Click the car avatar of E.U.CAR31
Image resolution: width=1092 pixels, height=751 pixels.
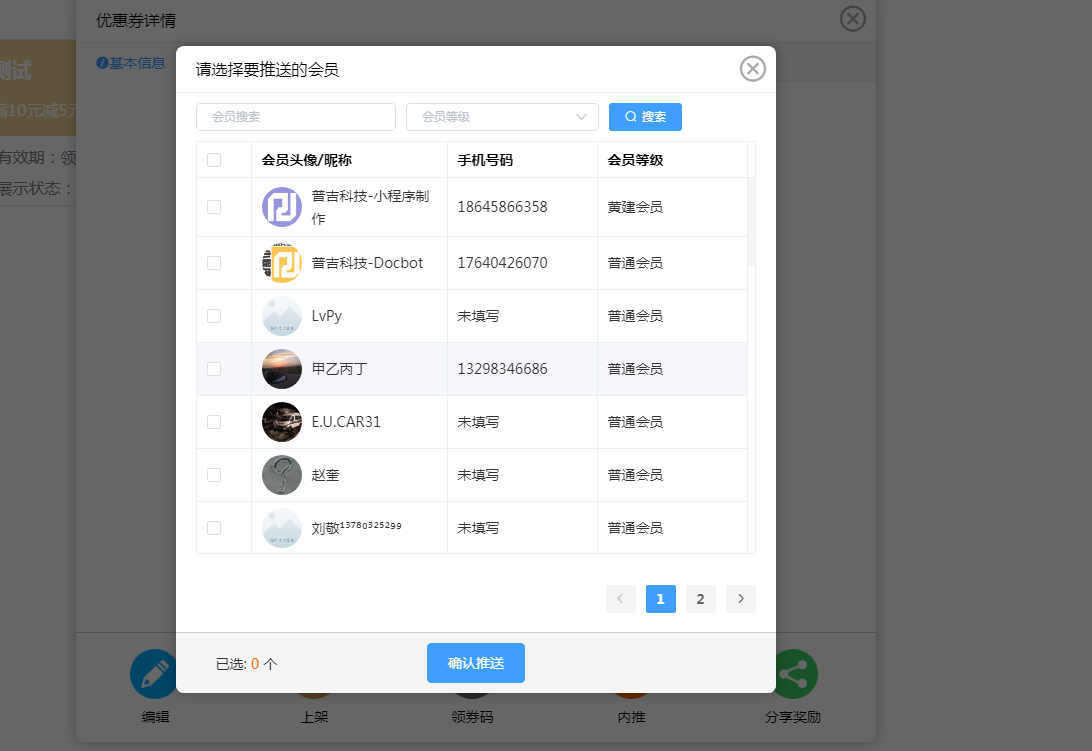(x=281, y=421)
